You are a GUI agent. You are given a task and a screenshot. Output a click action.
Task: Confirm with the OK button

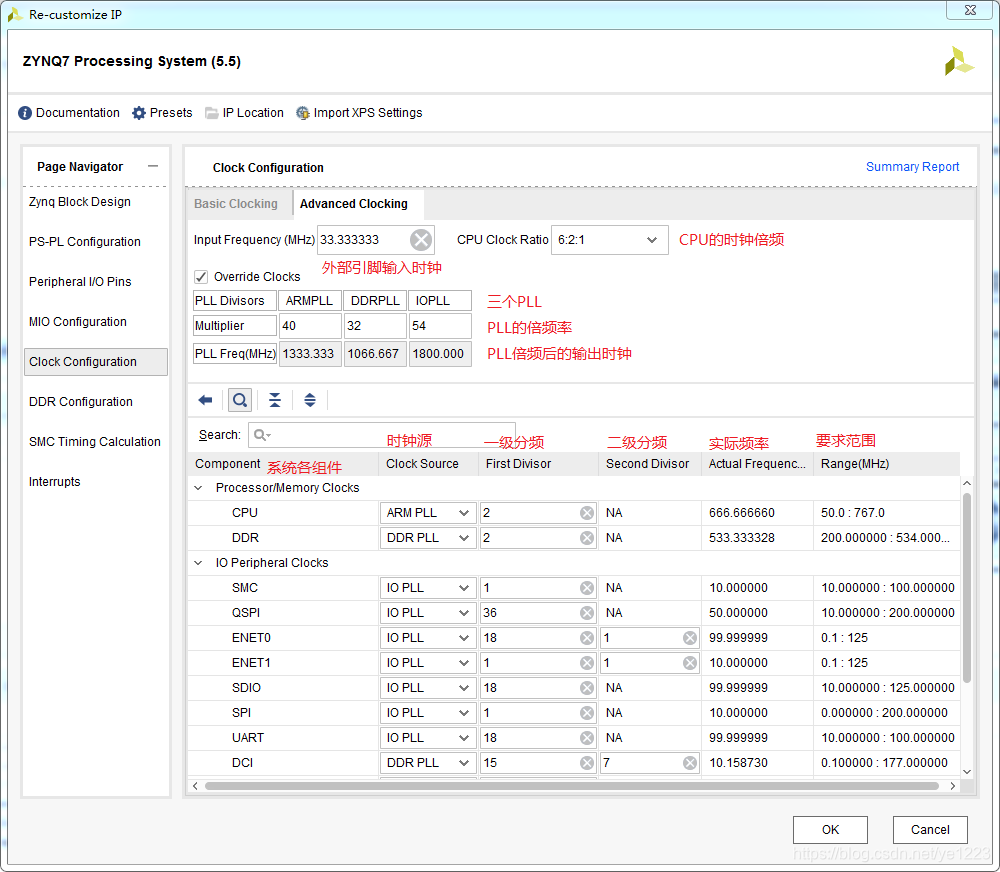(830, 830)
